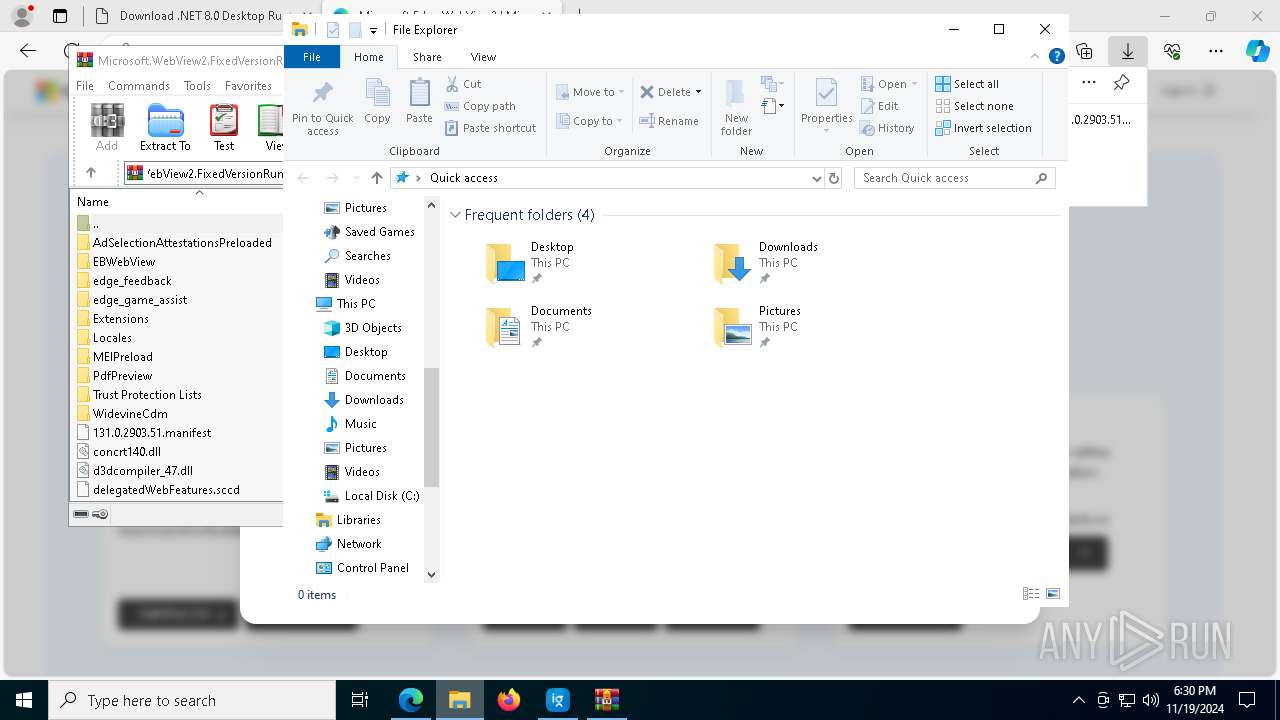
Task: Click the New folder icon
Action: (735, 93)
